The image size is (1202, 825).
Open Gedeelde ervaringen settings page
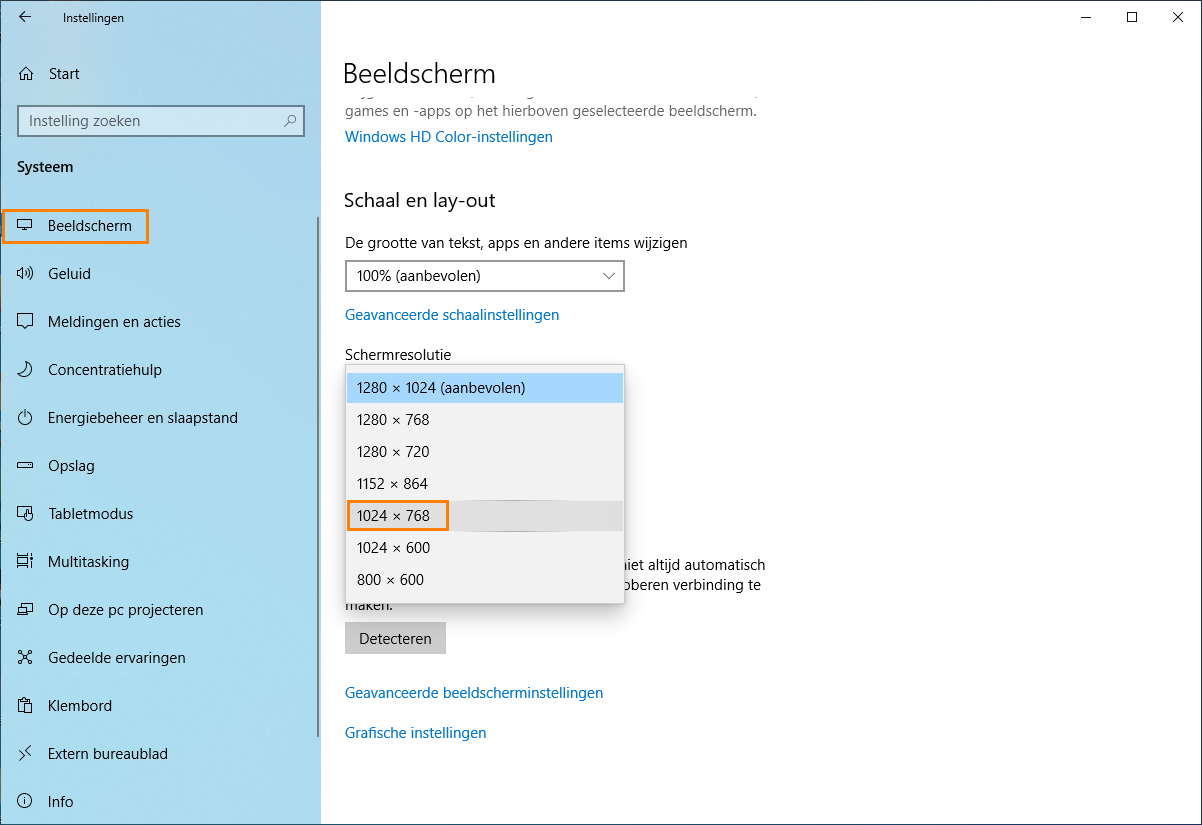pyautogui.click(x=116, y=658)
